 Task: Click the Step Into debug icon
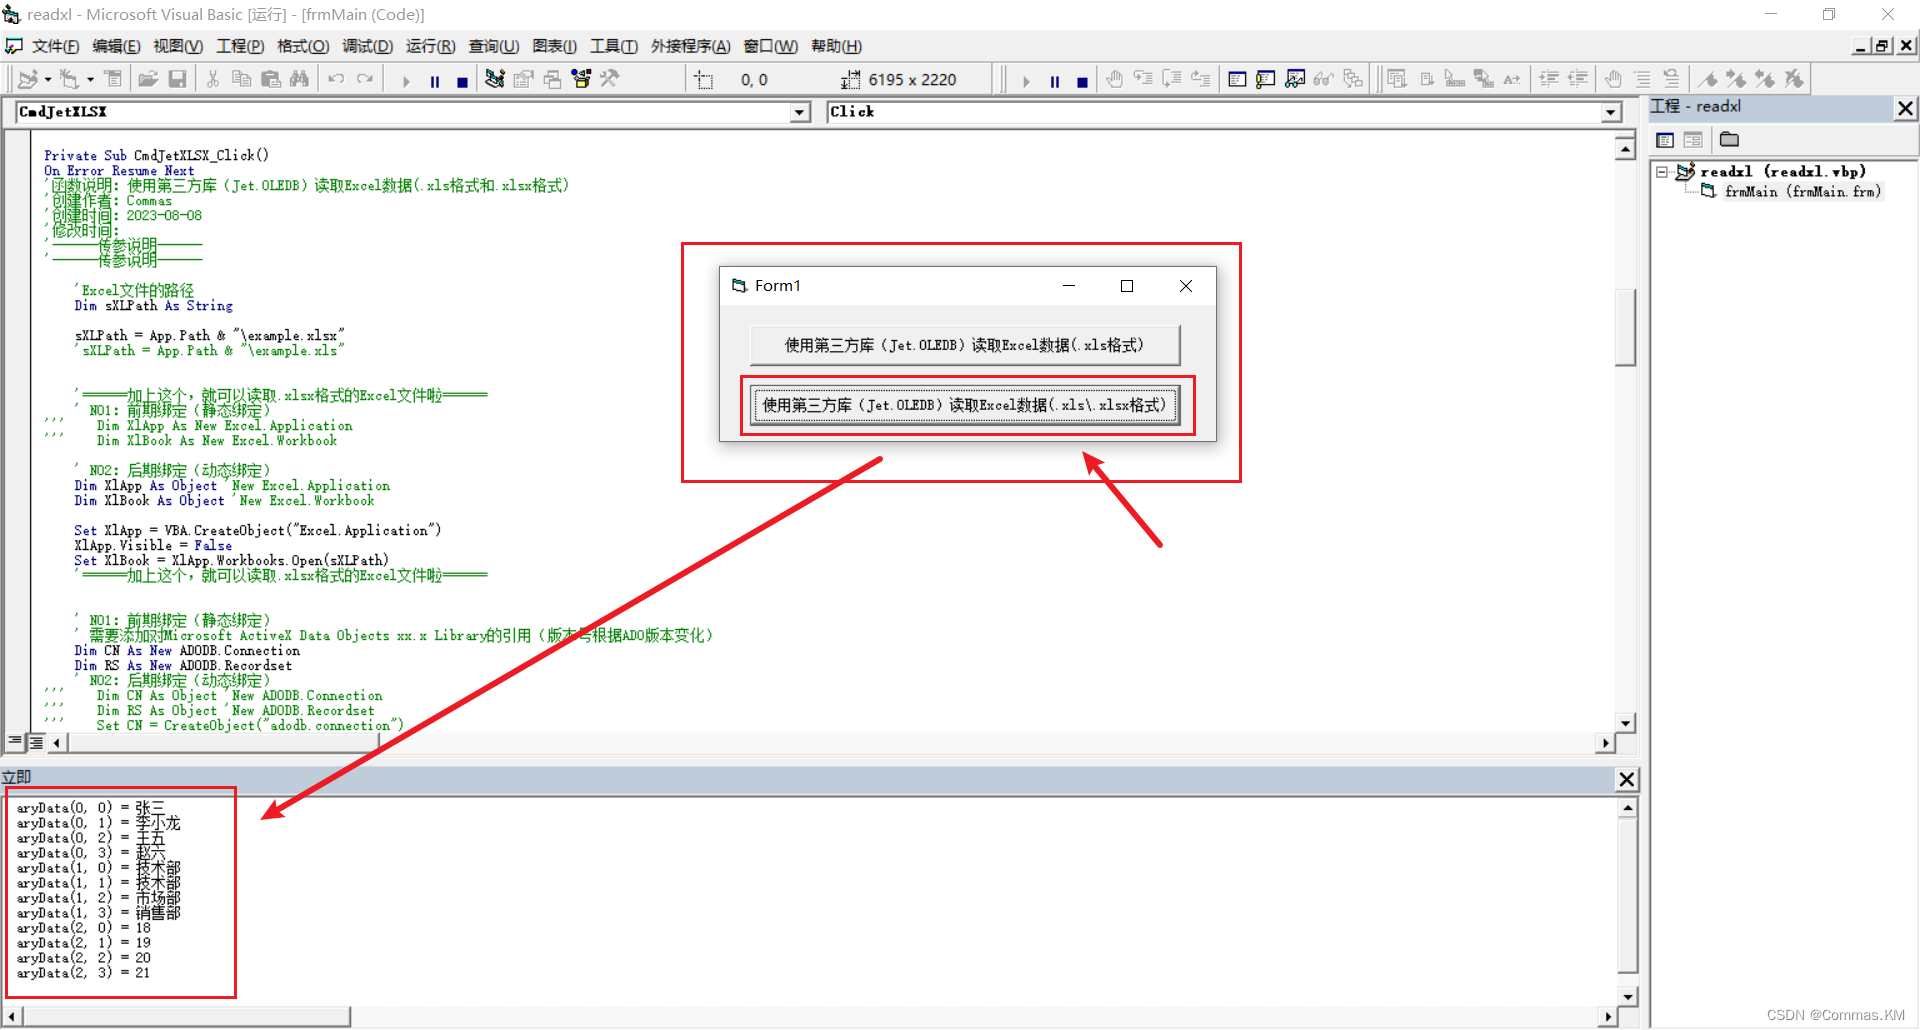click(x=1143, y=79)
